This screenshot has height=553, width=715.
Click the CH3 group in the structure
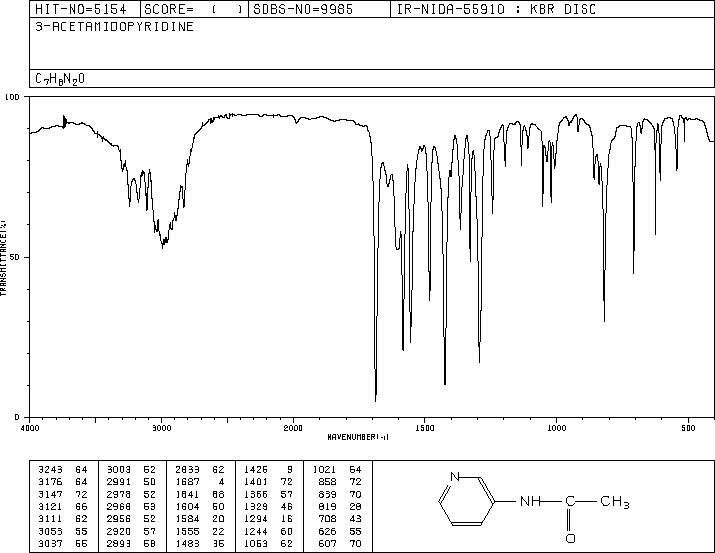point(615,502)
